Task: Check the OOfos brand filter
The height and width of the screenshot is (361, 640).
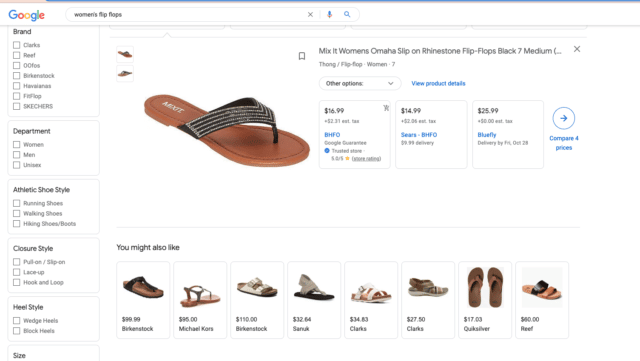Action: pos(16,65)
